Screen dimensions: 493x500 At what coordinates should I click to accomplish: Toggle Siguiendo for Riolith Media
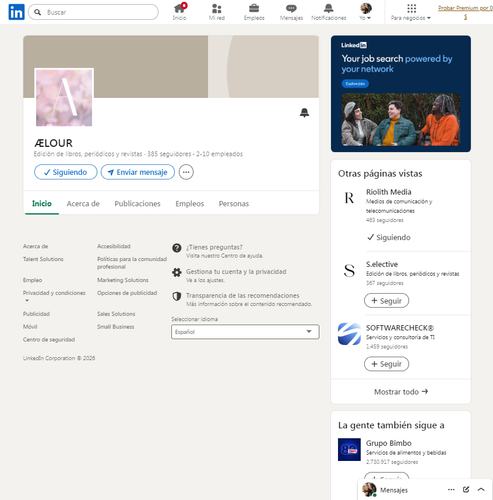389,237
